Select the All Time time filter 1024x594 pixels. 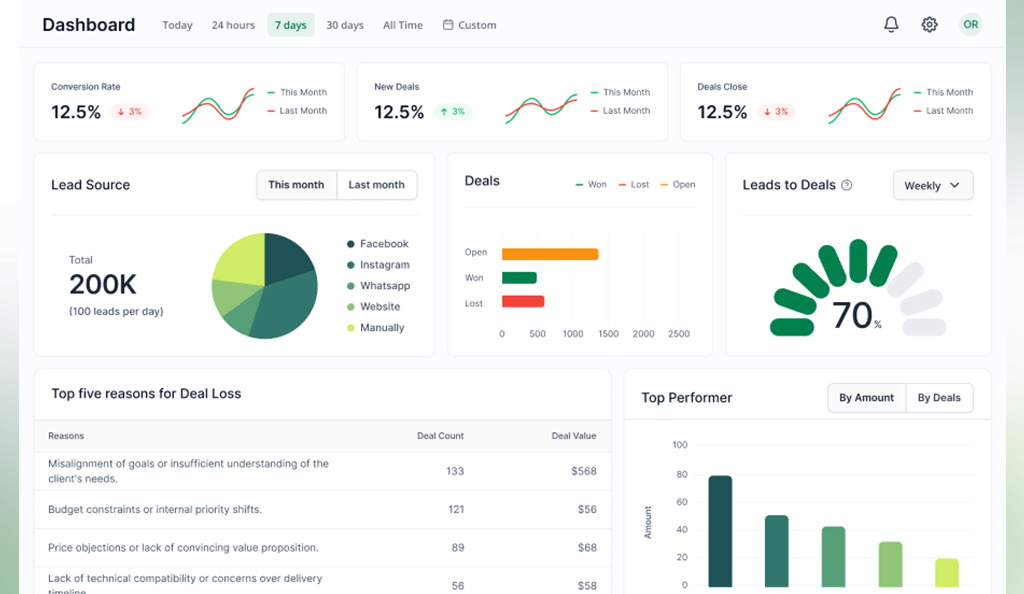click(x=402, y=25)
